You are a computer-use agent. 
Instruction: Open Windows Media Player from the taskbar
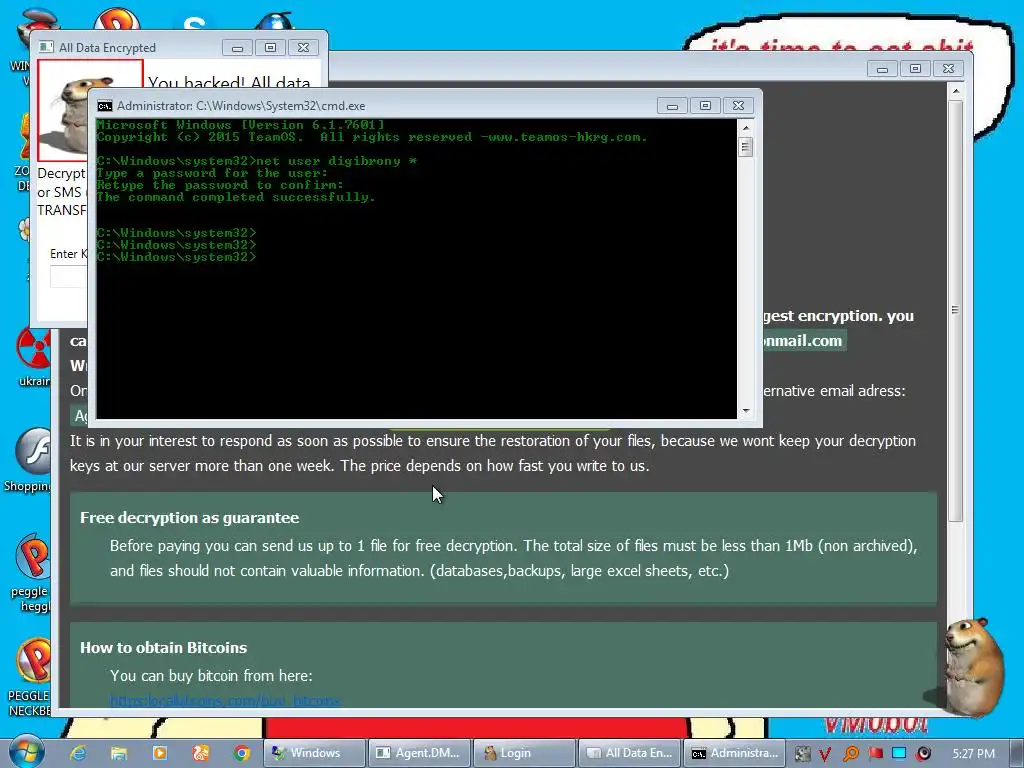(x=159, y=753)
